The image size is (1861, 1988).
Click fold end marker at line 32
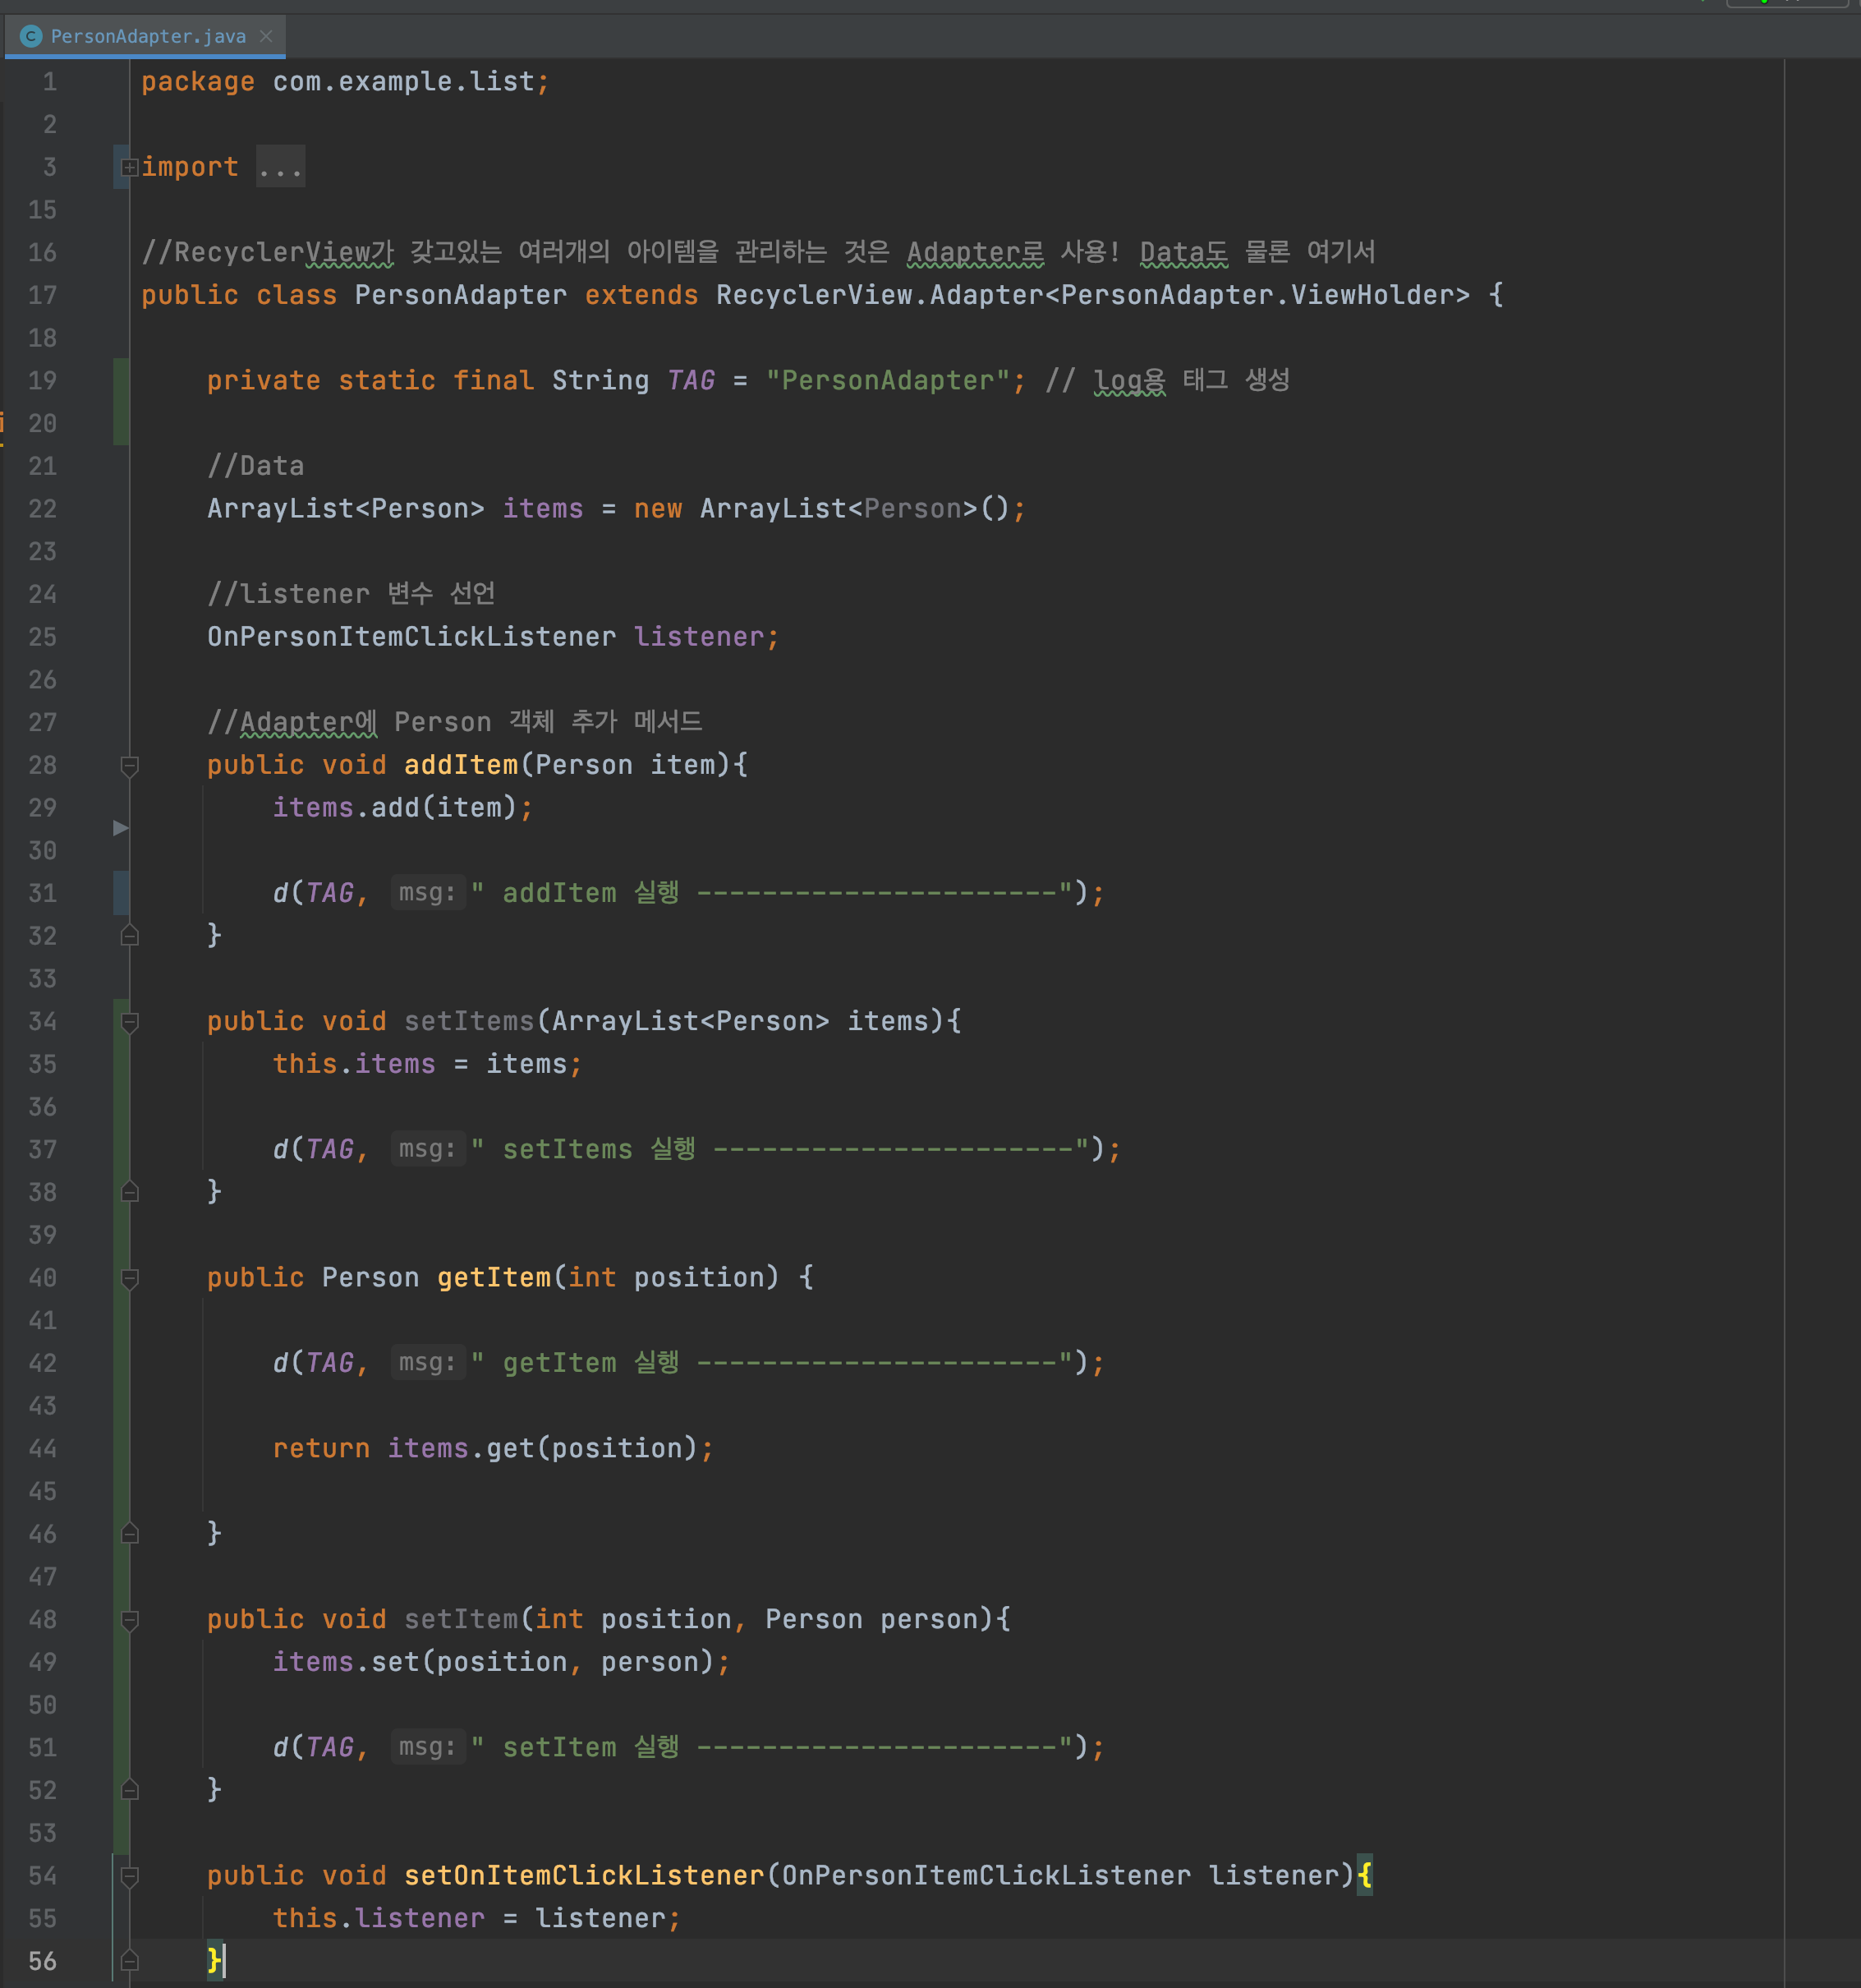pyautogui.click(x=129, y=936)
